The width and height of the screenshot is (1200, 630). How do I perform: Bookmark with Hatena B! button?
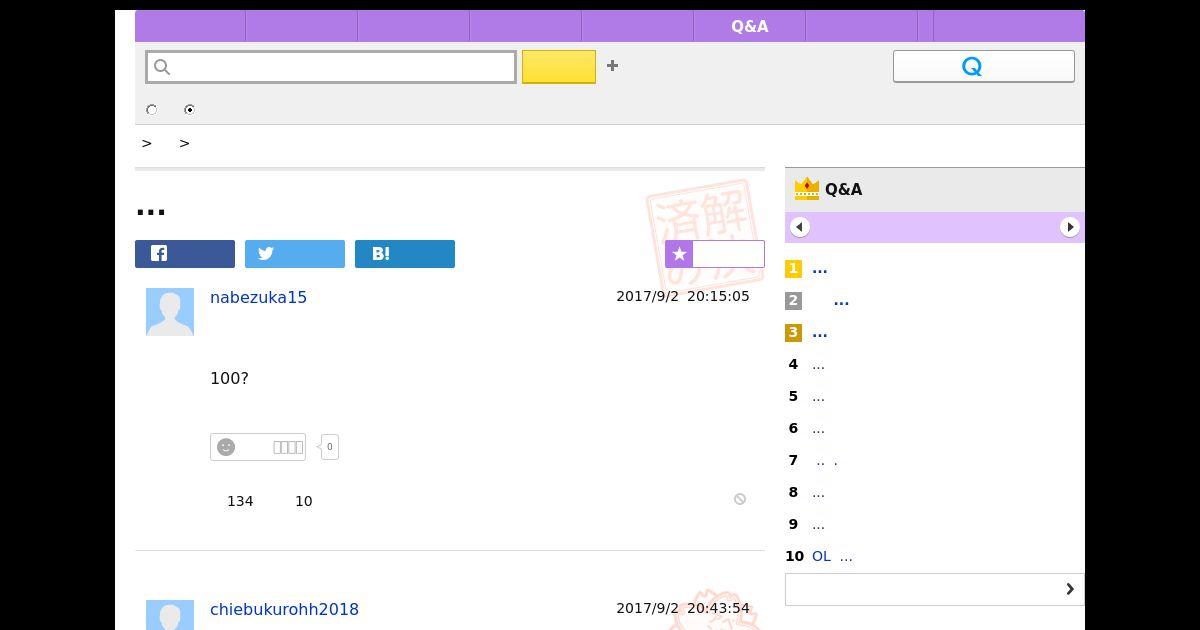(405, 254)
